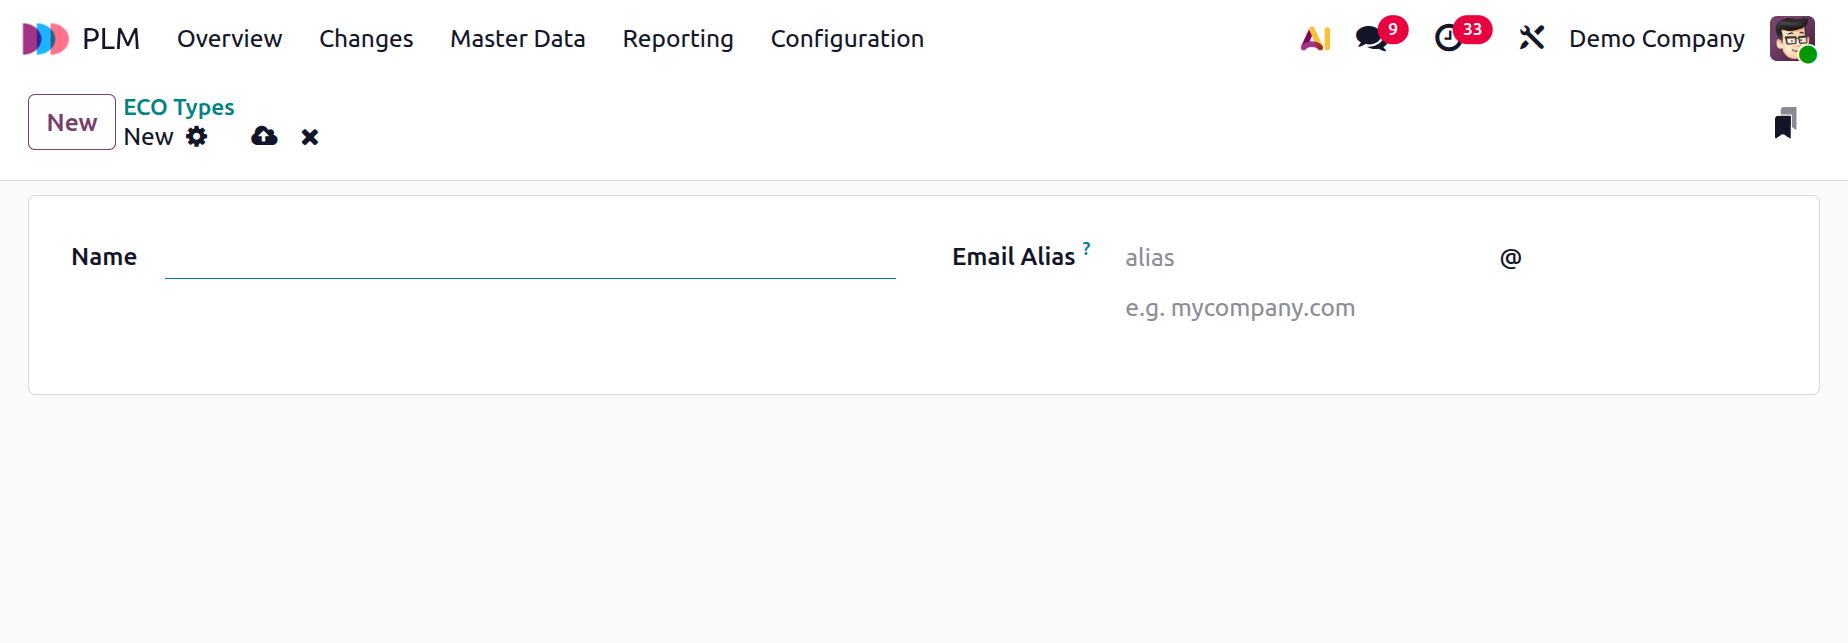Screen dimensions: 1848x643
Task: Click the PLM app logo icon
Action: click(x=45, y=39)
